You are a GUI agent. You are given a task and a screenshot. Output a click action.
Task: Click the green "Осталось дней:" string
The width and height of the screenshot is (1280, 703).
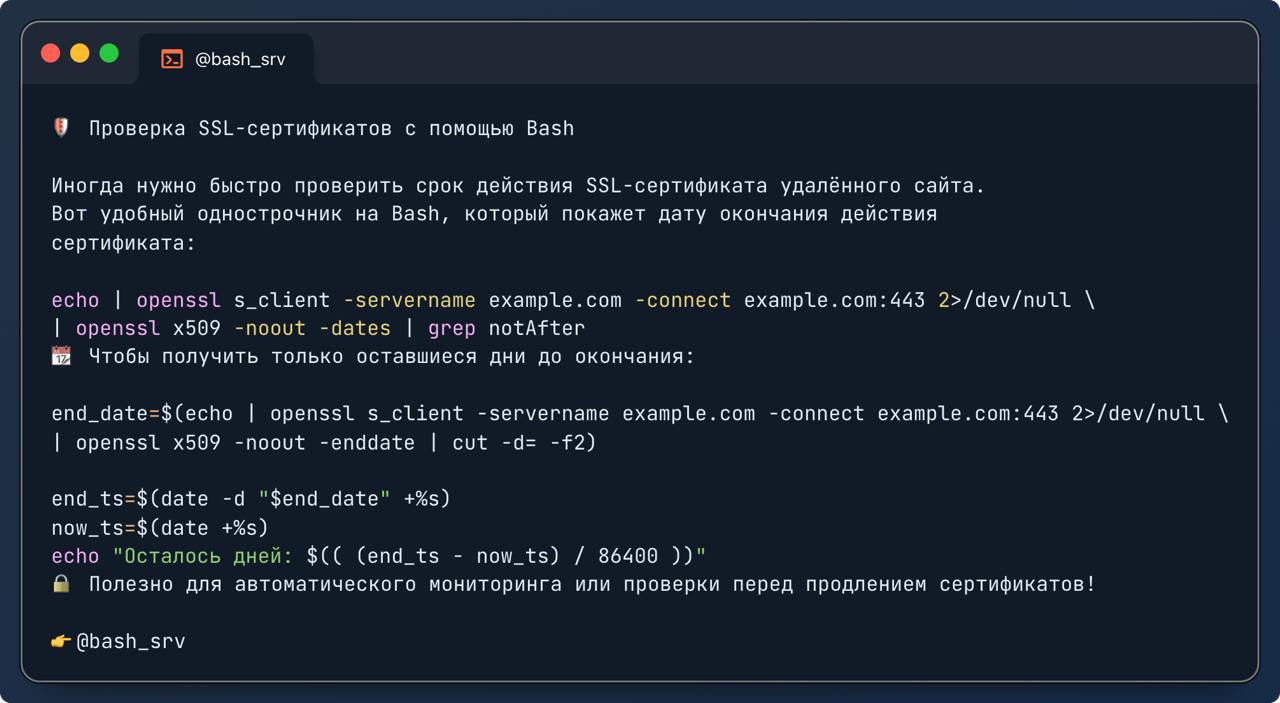click(x=204, y=556)
